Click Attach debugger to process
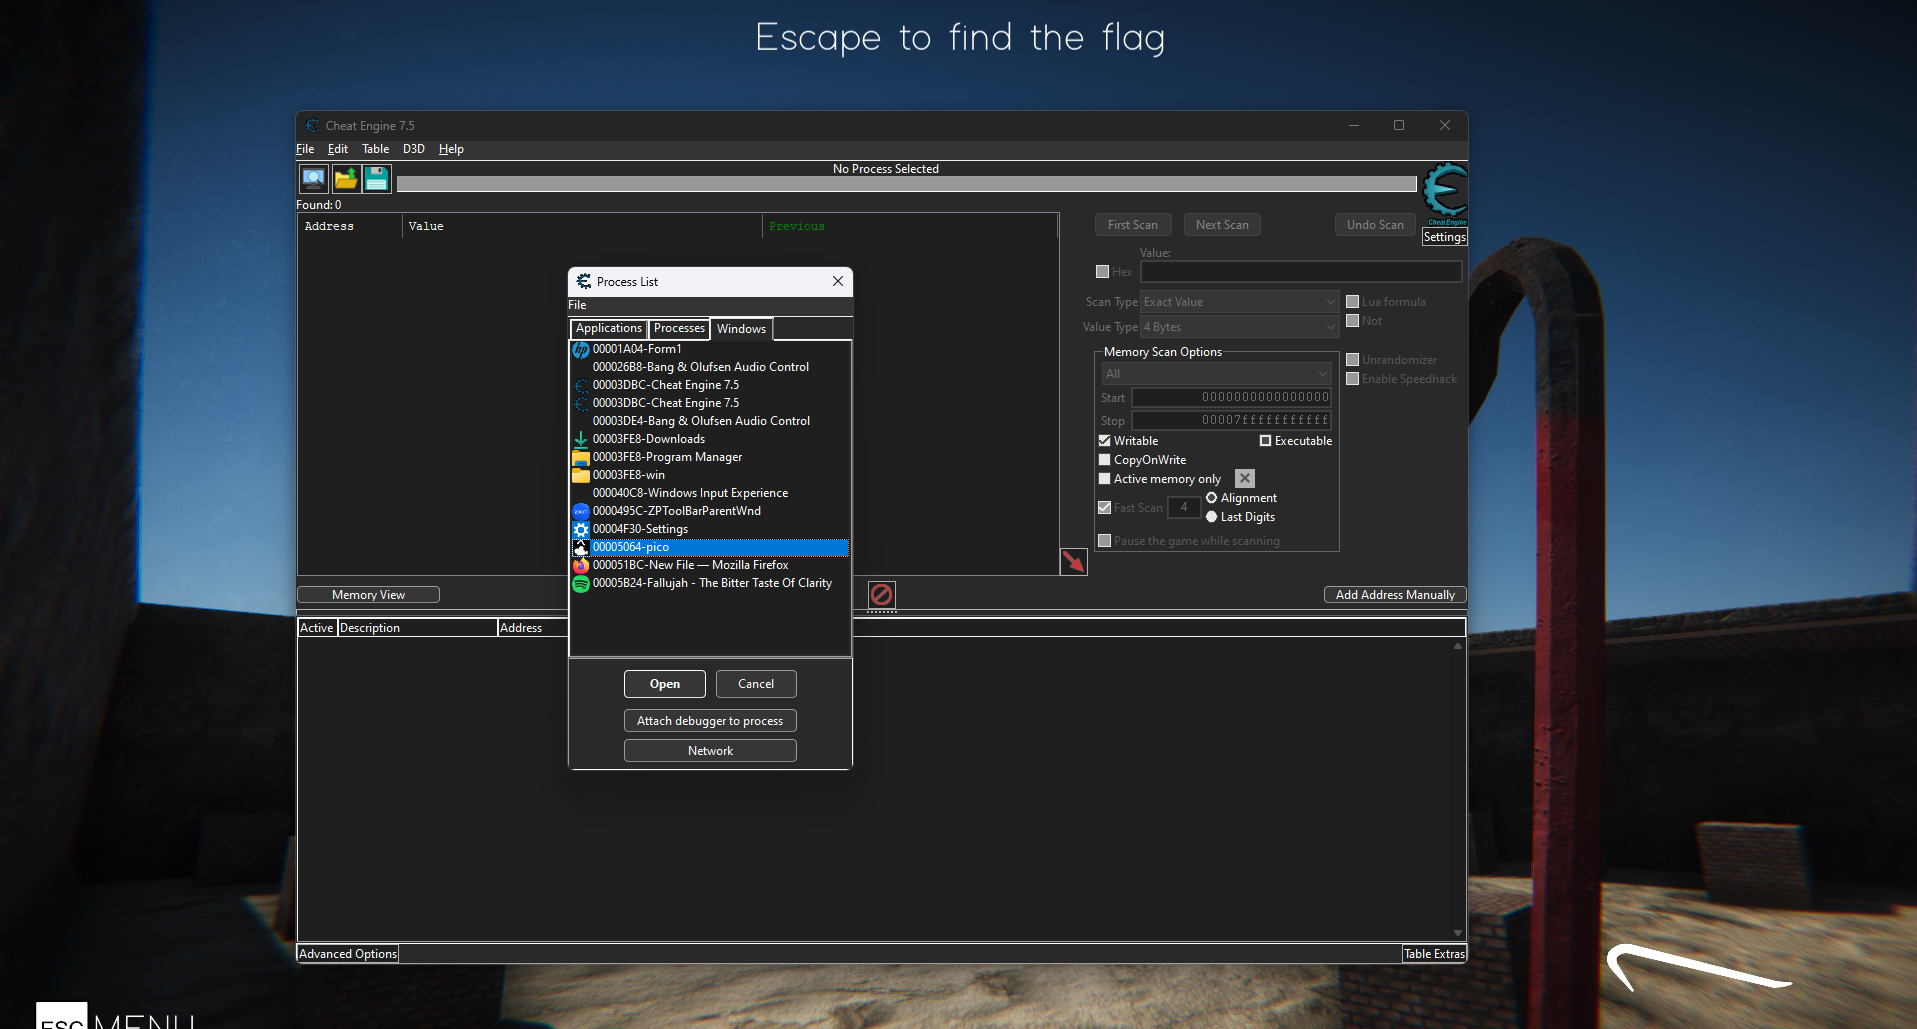This screenshot has width=1917, height=1029. tap(710, 721)
